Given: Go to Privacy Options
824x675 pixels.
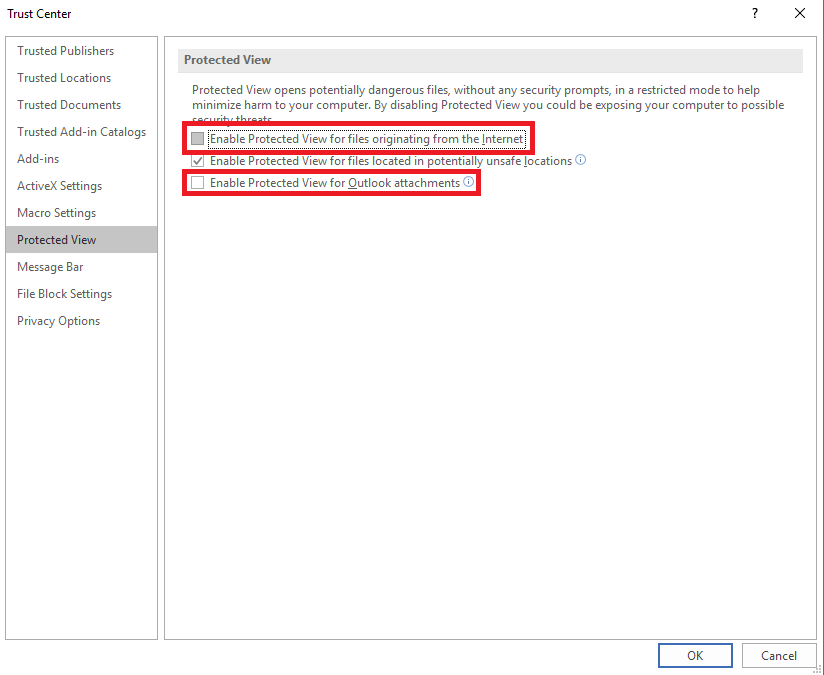Looking at the screenshot, I should tap(58, 321).
